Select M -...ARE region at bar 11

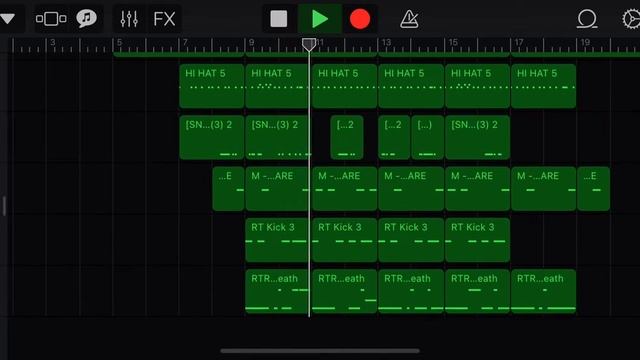344,189
